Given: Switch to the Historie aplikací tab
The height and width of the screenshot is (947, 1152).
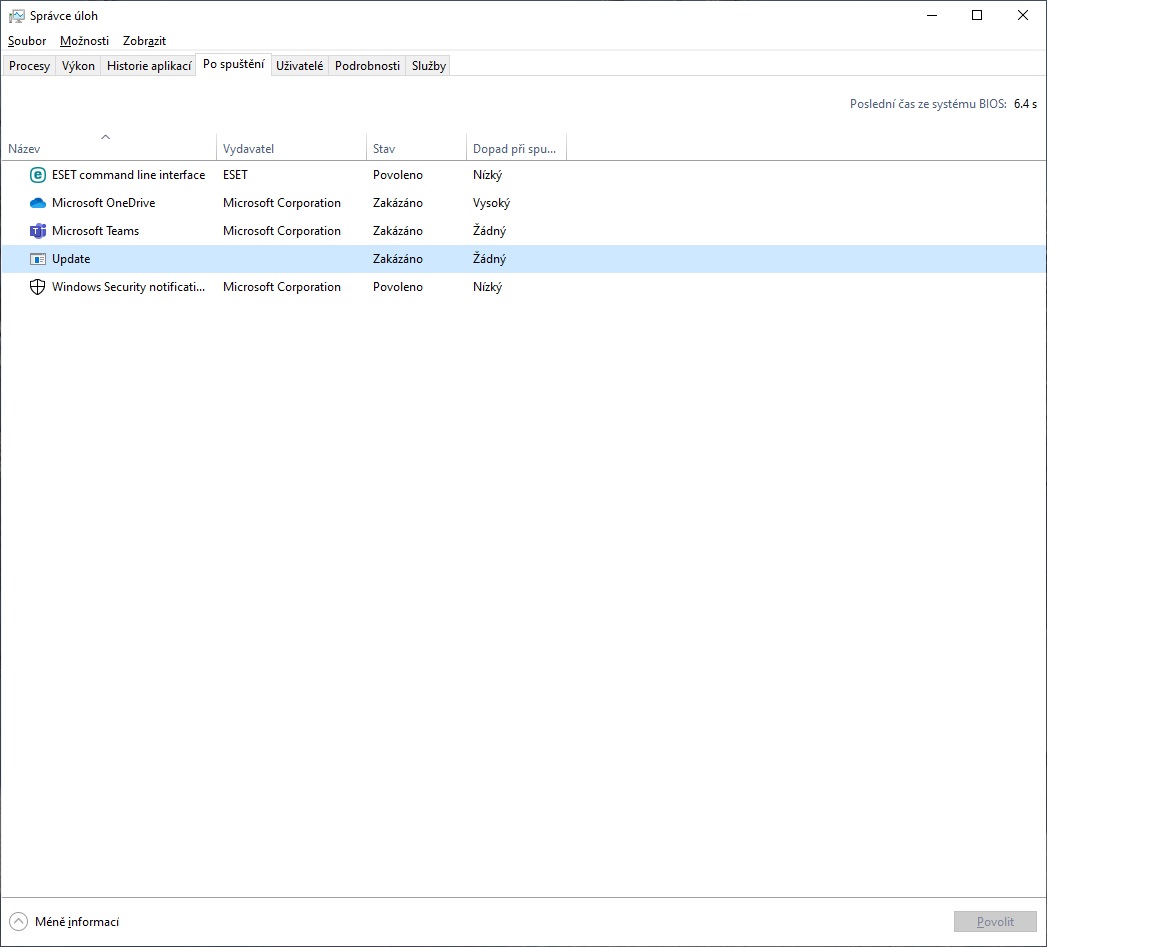Looking at the screenshot, I should click(x=148, y=65).
